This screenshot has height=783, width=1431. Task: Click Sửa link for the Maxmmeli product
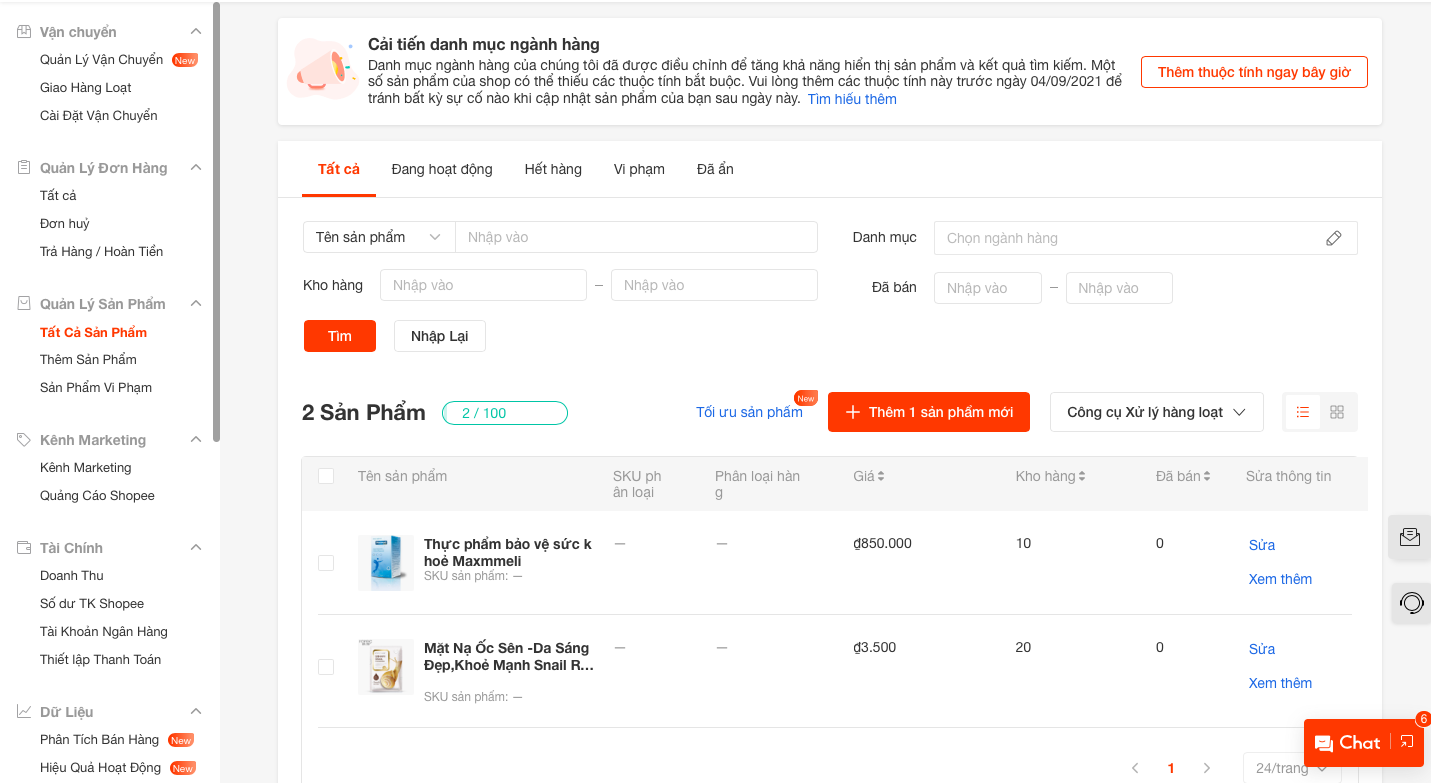pos(1262,545)
